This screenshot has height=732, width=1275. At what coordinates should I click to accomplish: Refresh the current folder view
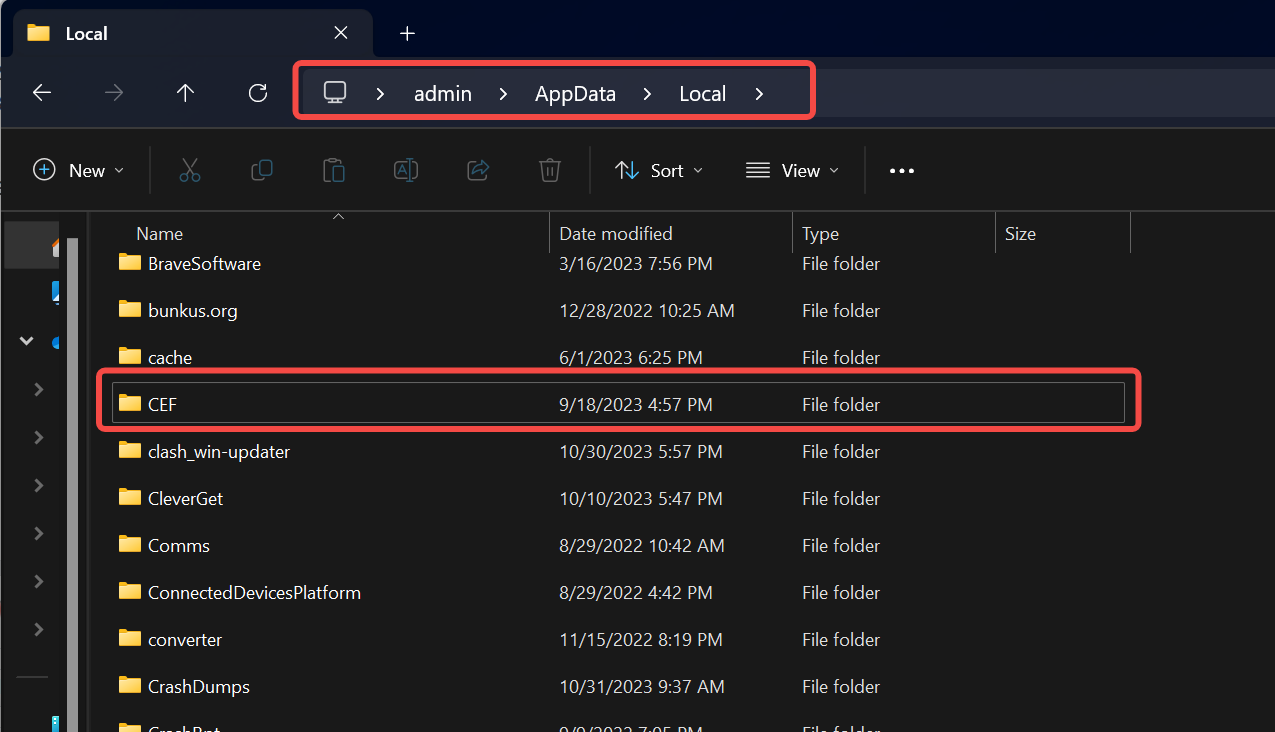[258, 93]
